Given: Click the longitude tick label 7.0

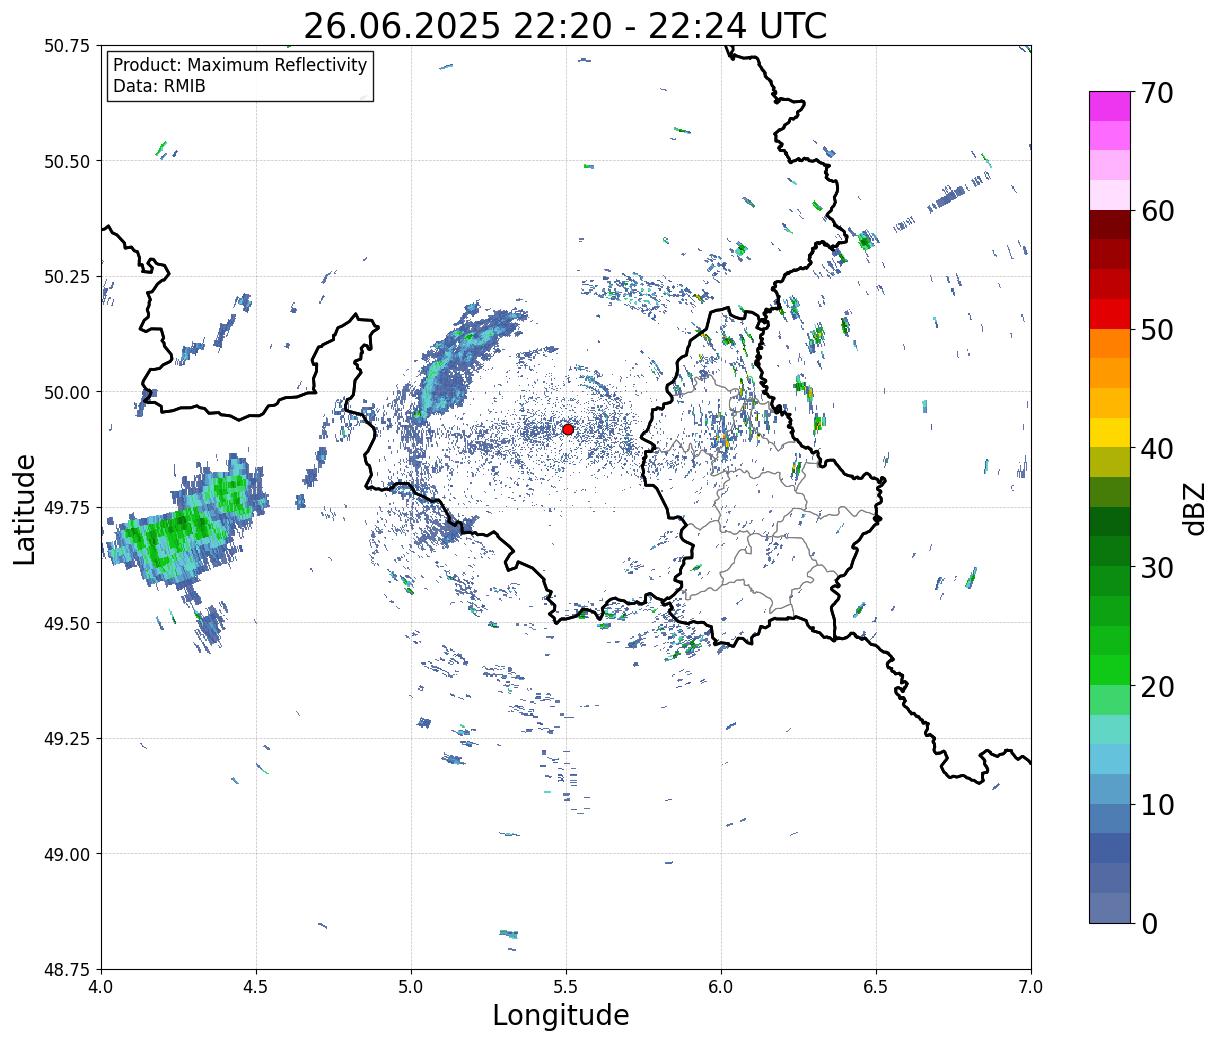Looking at the screenshot, I should [1031, 987].
